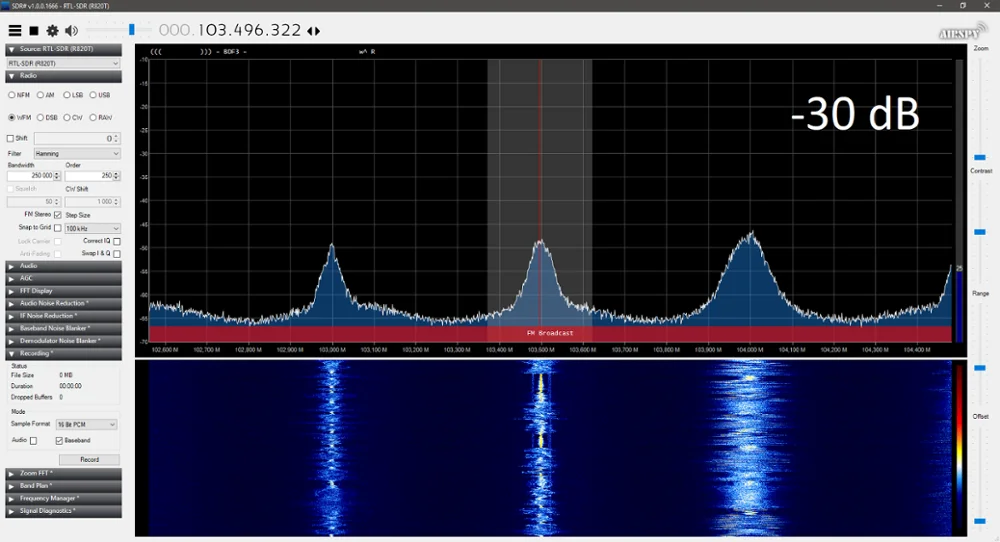Screen dimensions: 1000x542
Task: Open the Step Size 100 kHz dropdown
Action: (93, 228)
